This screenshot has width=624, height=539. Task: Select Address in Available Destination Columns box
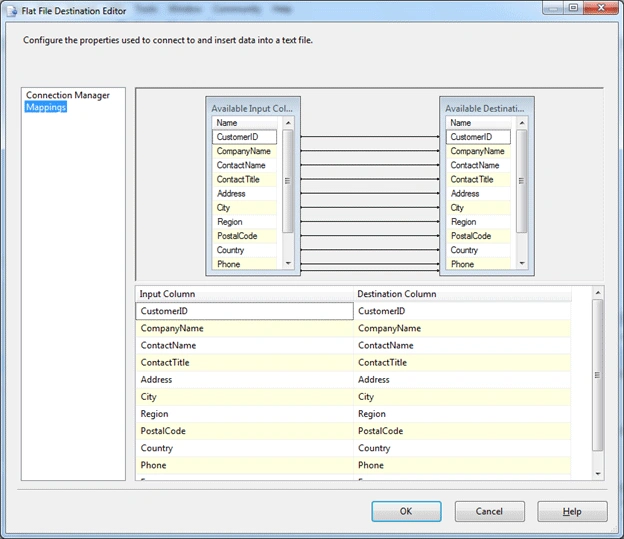(478, 193)
